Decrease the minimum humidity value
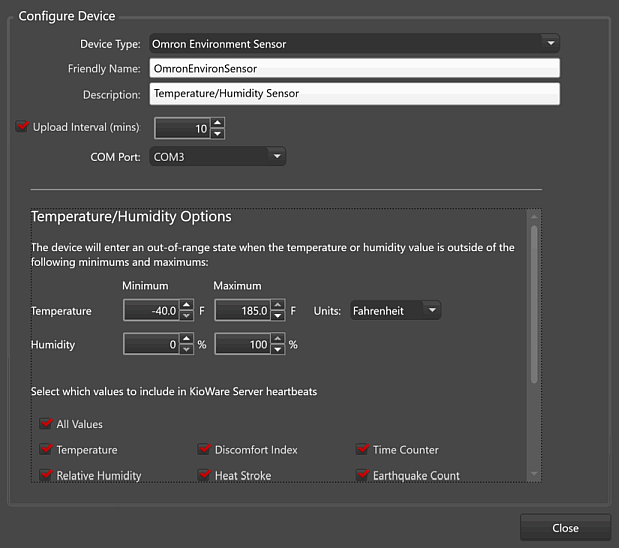 pos(186,350)
